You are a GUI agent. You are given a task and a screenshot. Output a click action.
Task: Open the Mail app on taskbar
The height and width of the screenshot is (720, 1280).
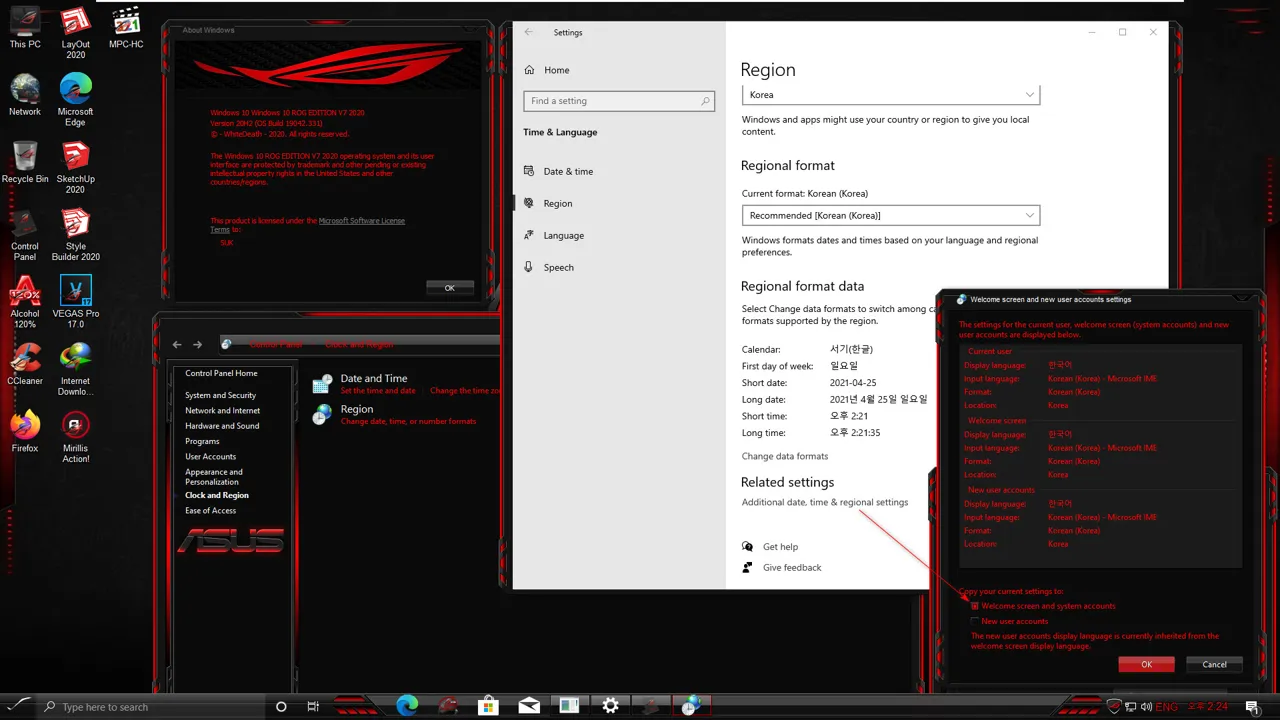point(528,705)
